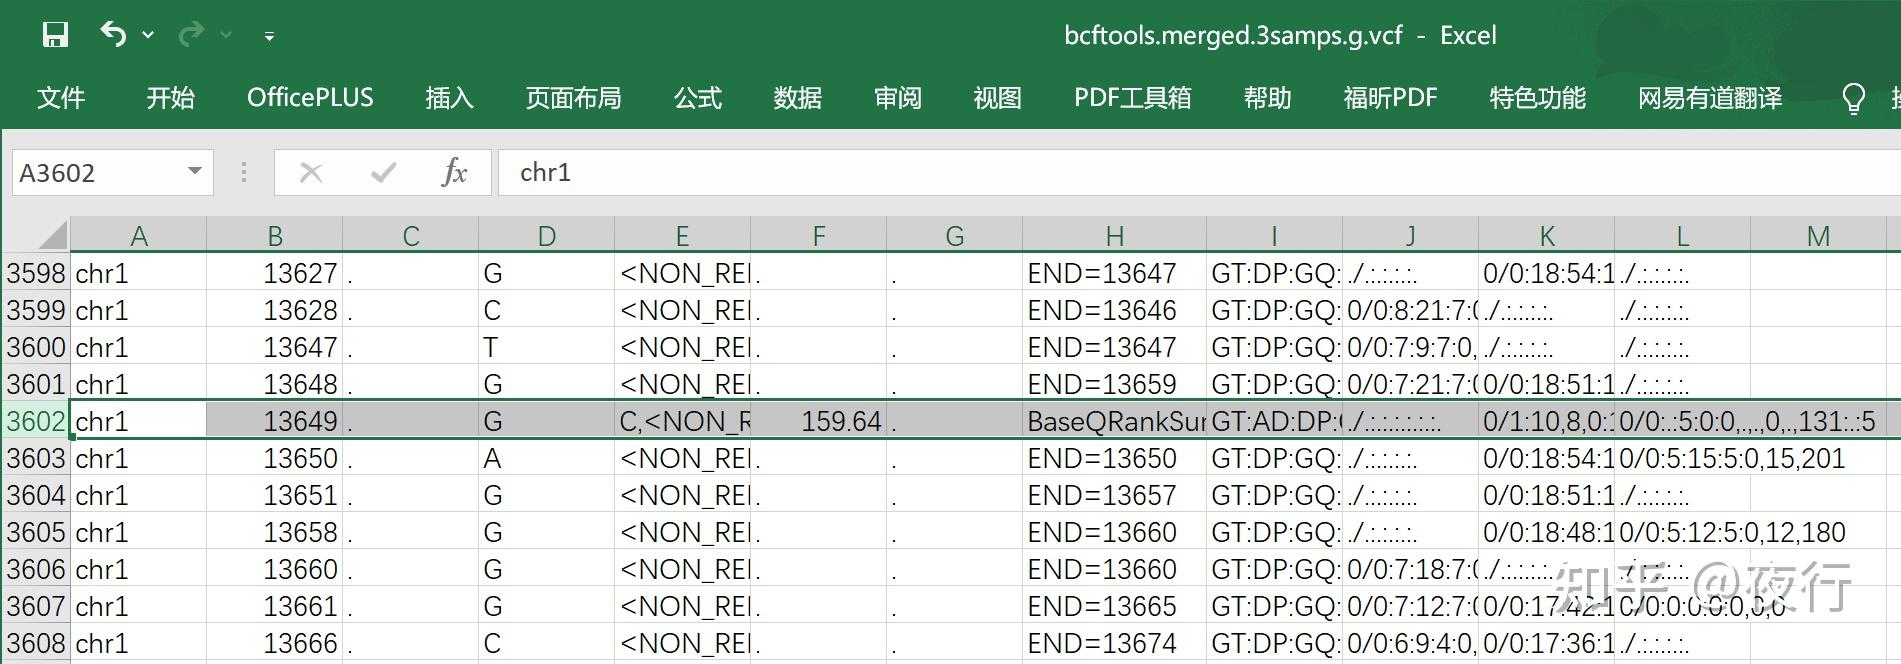
Task: Open the 网易有道翻译 ribbon tab
Action: click(x=1709, y=98)
